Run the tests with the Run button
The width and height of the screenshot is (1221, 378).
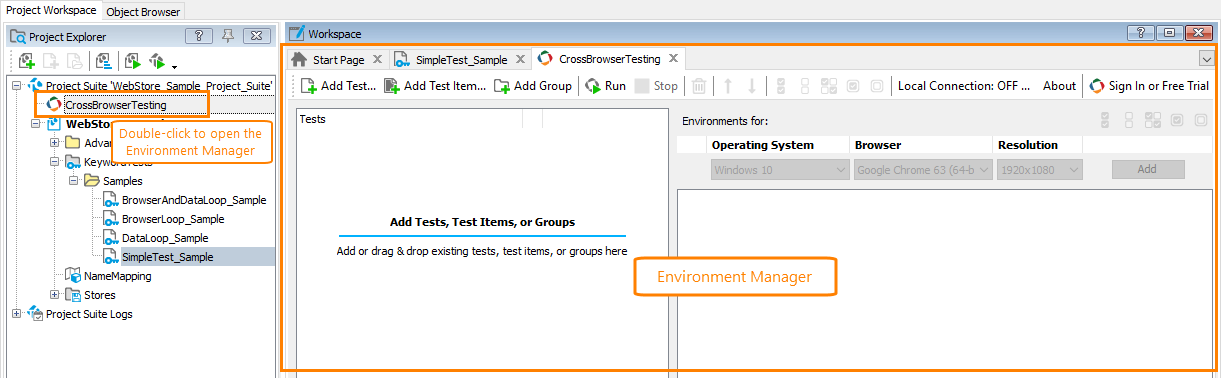605,86
